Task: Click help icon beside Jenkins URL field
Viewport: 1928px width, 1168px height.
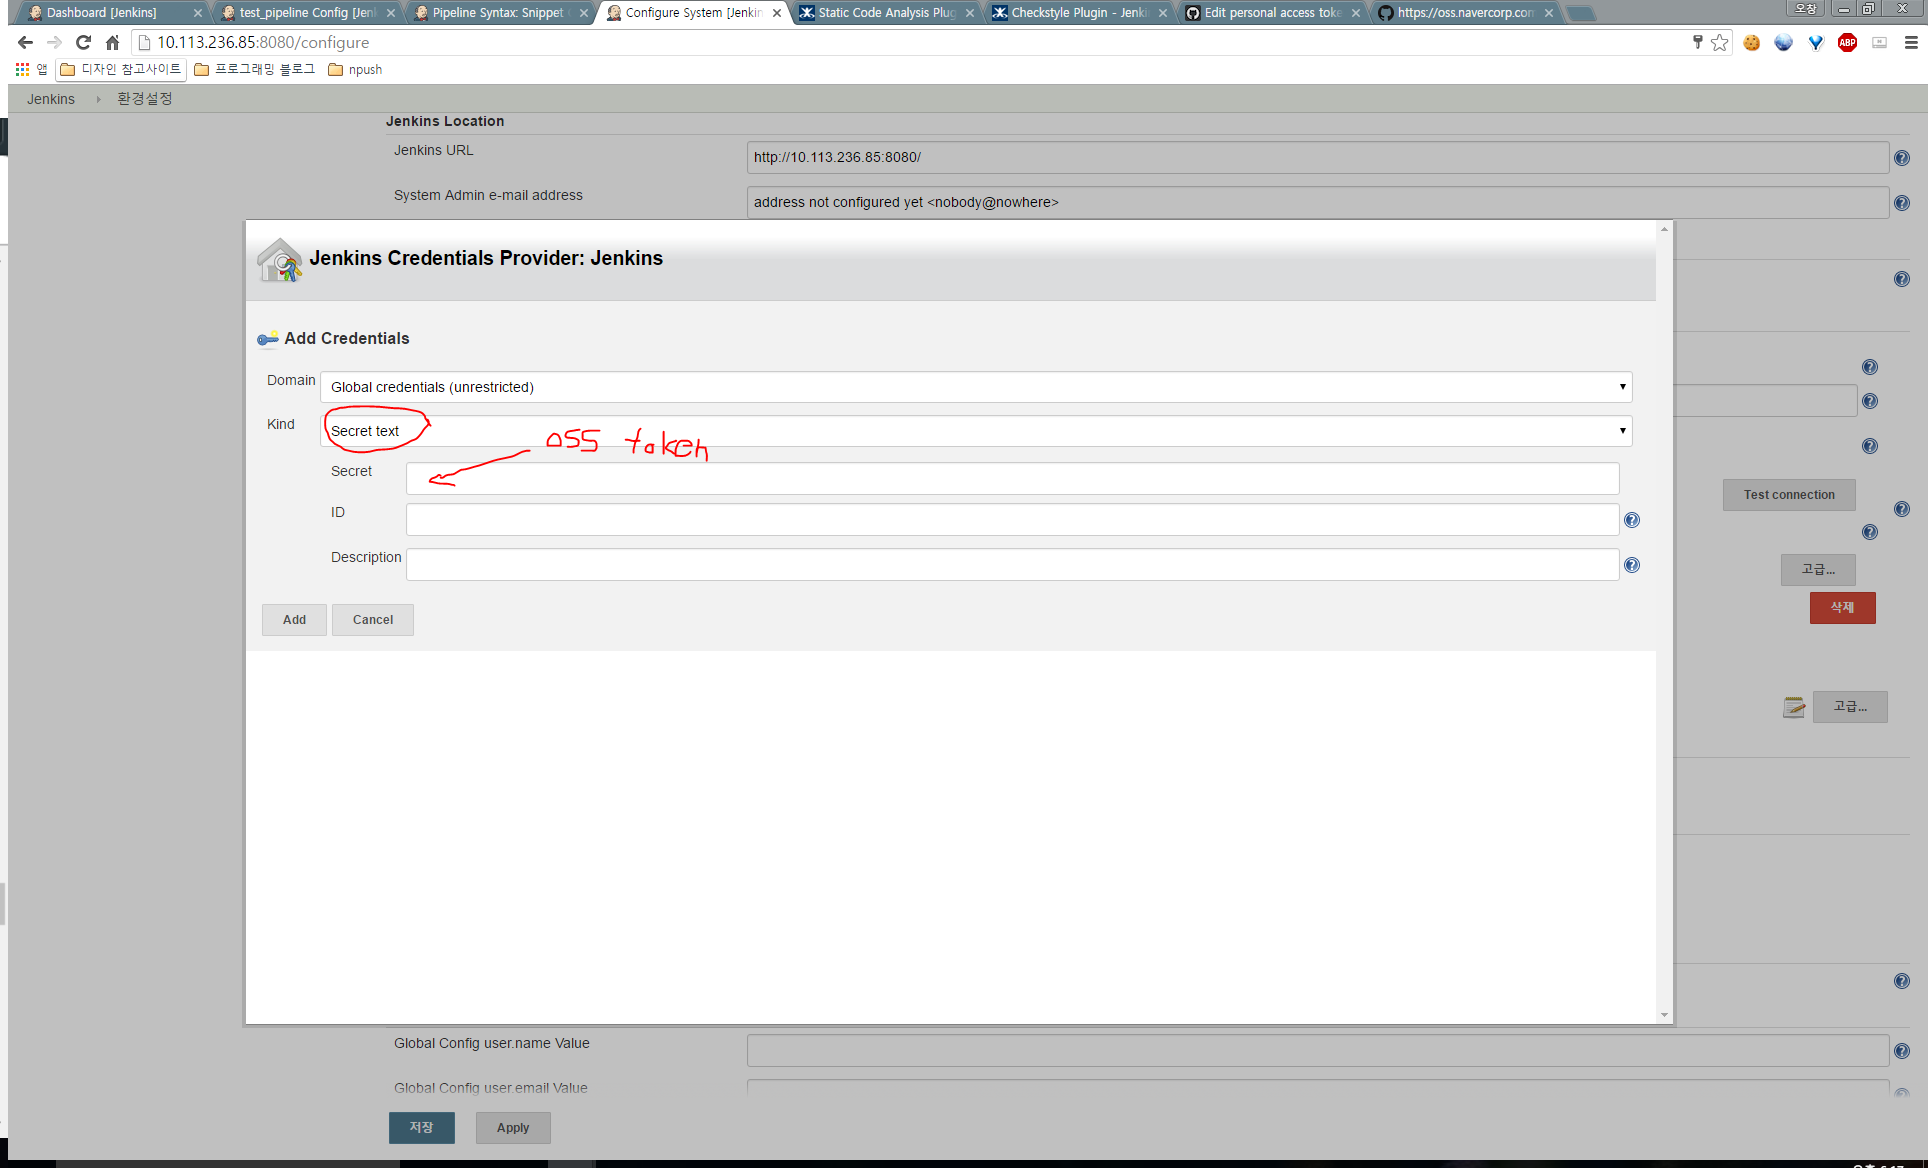Action: [1901, 158]
